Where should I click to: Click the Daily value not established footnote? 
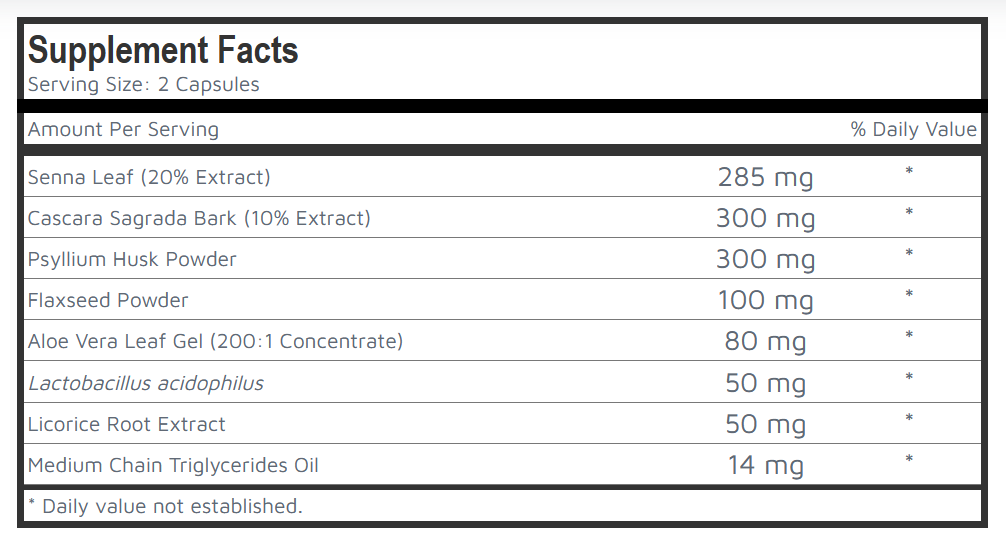165,506
